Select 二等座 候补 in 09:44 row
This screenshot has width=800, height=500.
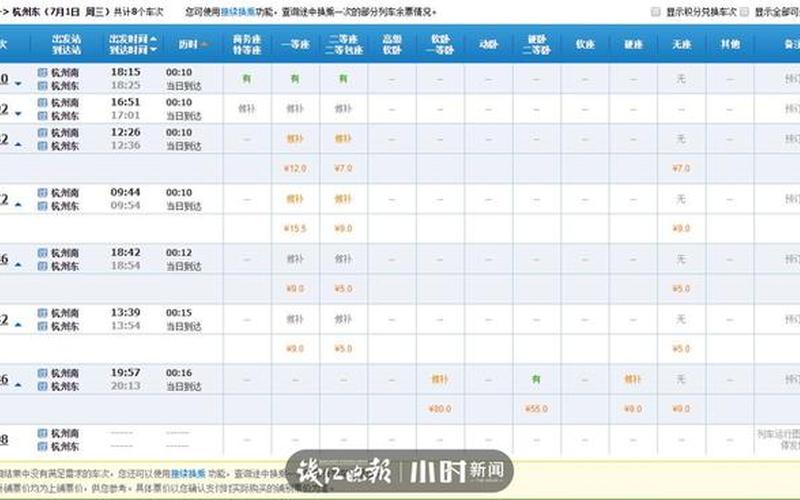tap(343, 199)
